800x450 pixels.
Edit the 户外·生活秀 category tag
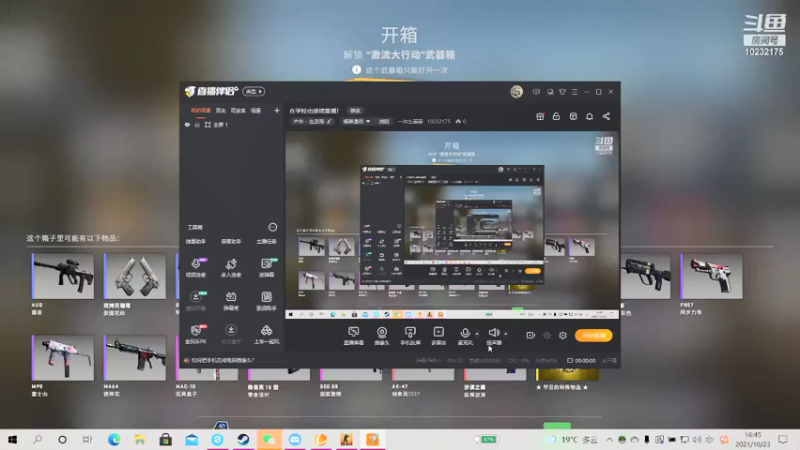point(312,121)
